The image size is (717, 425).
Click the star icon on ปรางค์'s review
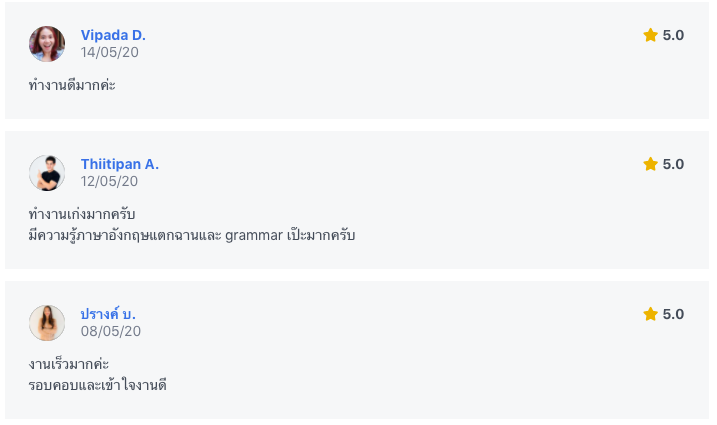pyautogui.click(x=650, y=314)
